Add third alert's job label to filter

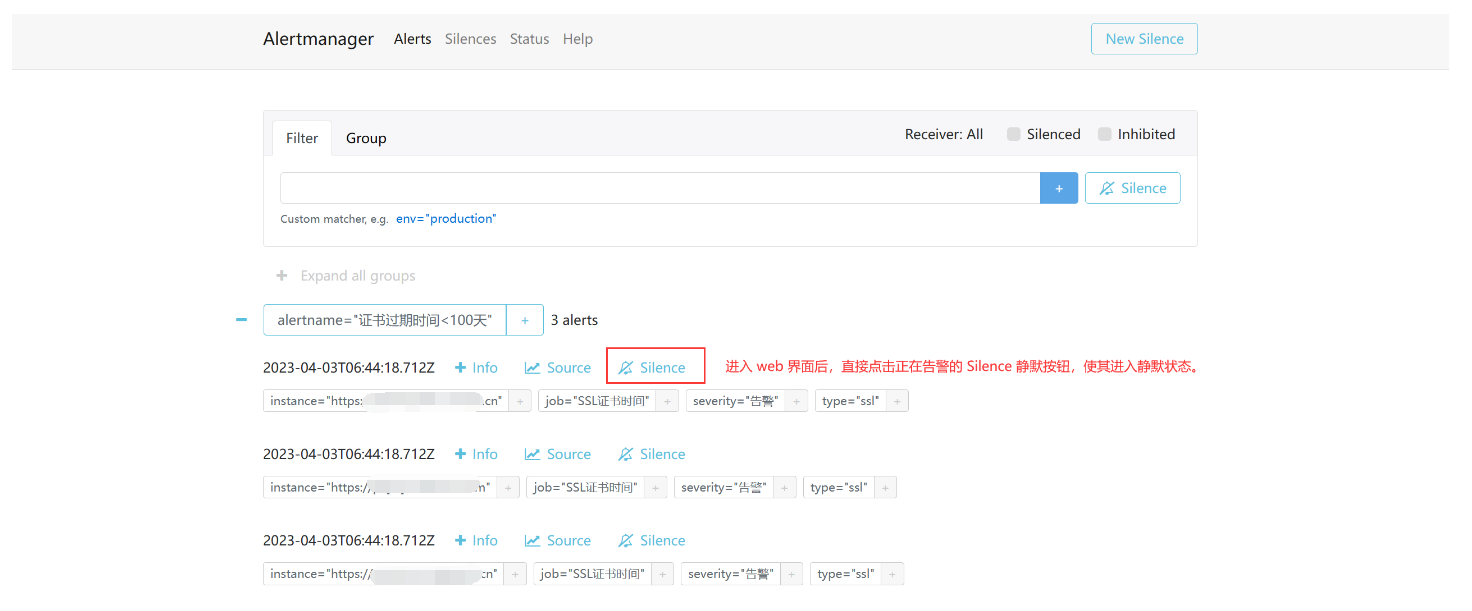pos(663,574)
